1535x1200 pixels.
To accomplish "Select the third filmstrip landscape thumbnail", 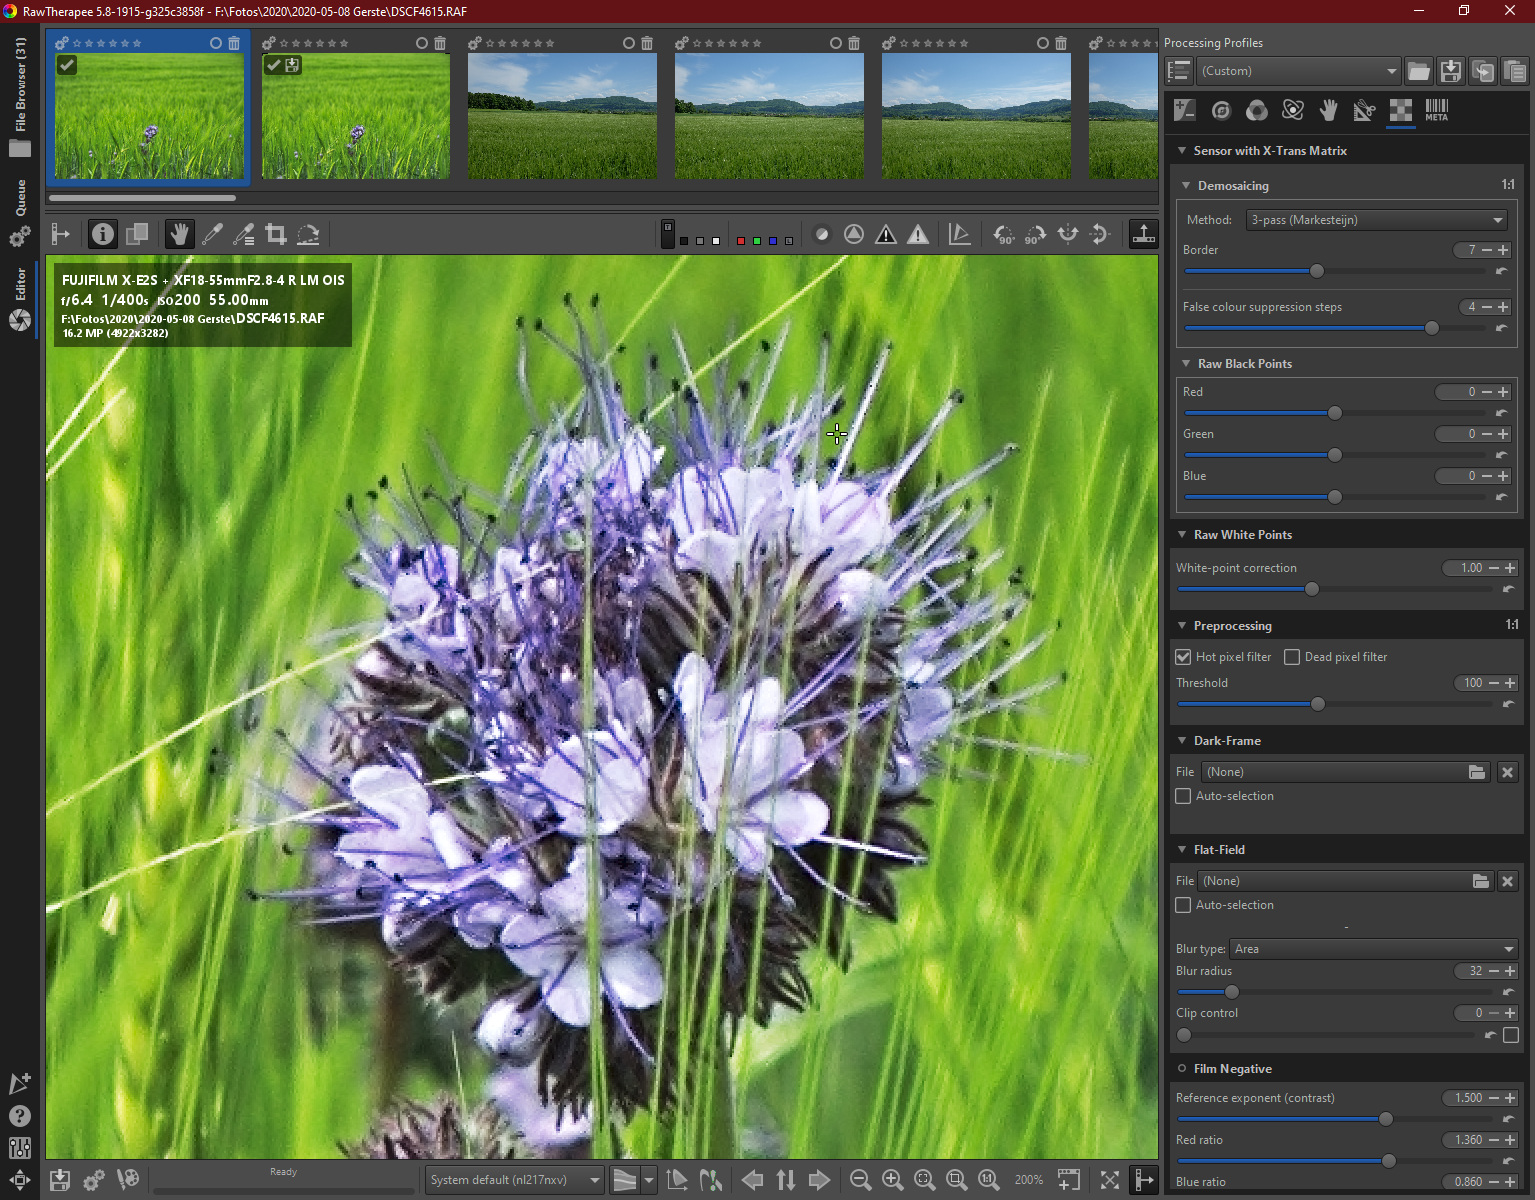I will [562, 116].
